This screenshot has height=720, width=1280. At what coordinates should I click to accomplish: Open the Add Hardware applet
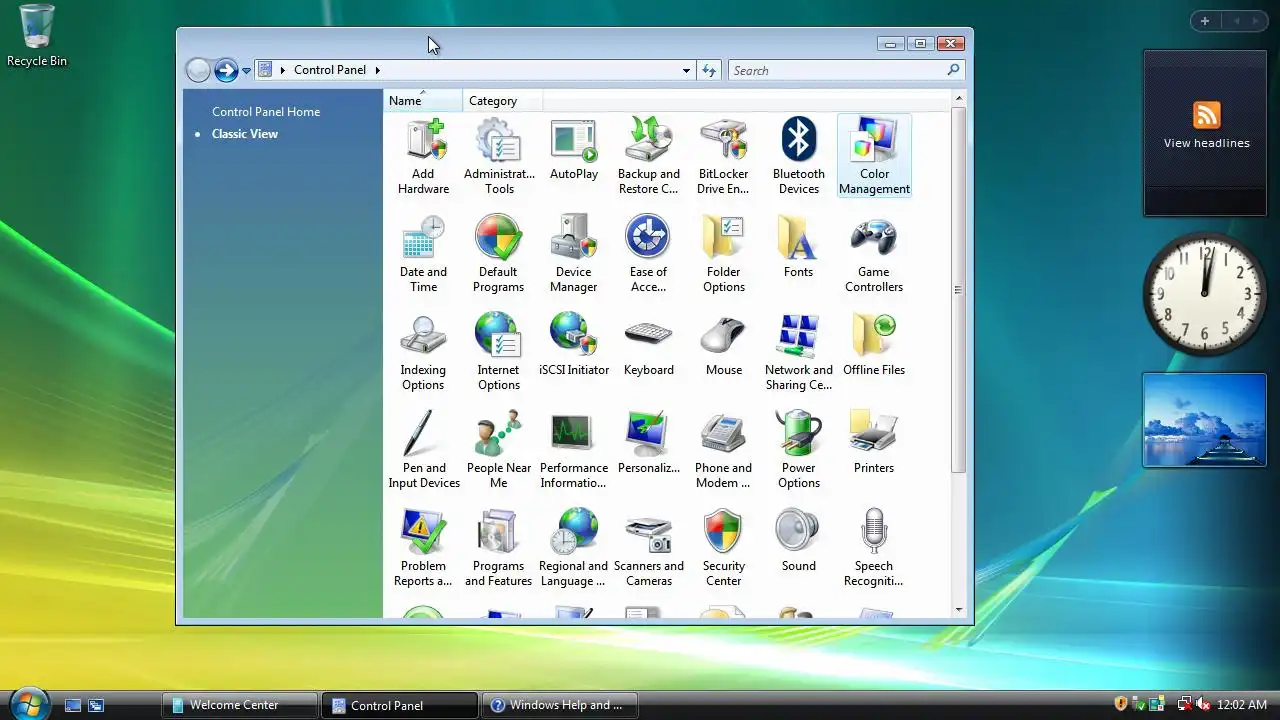pyautogui.click(x=424, y=156)
